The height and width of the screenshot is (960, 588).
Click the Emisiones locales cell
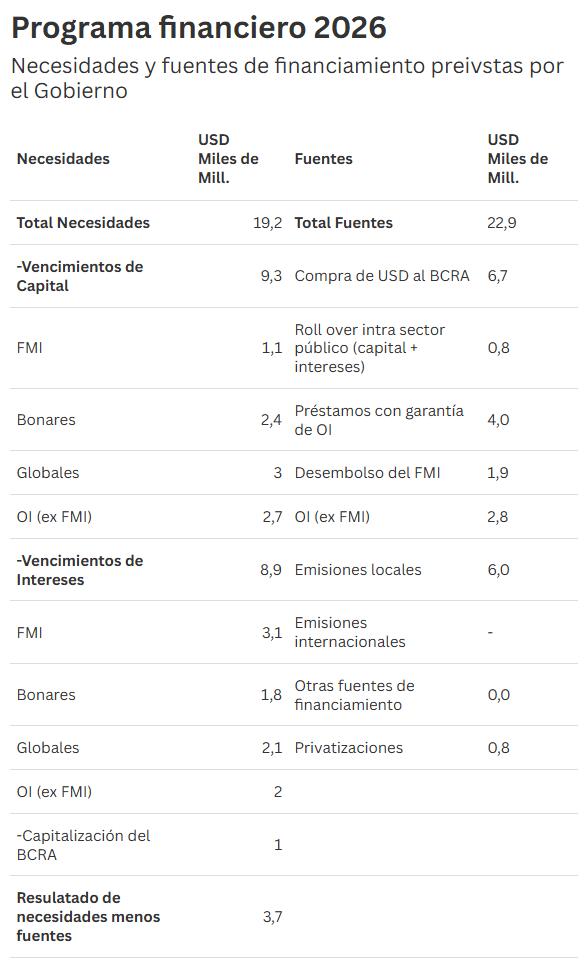tap(358, 570)
